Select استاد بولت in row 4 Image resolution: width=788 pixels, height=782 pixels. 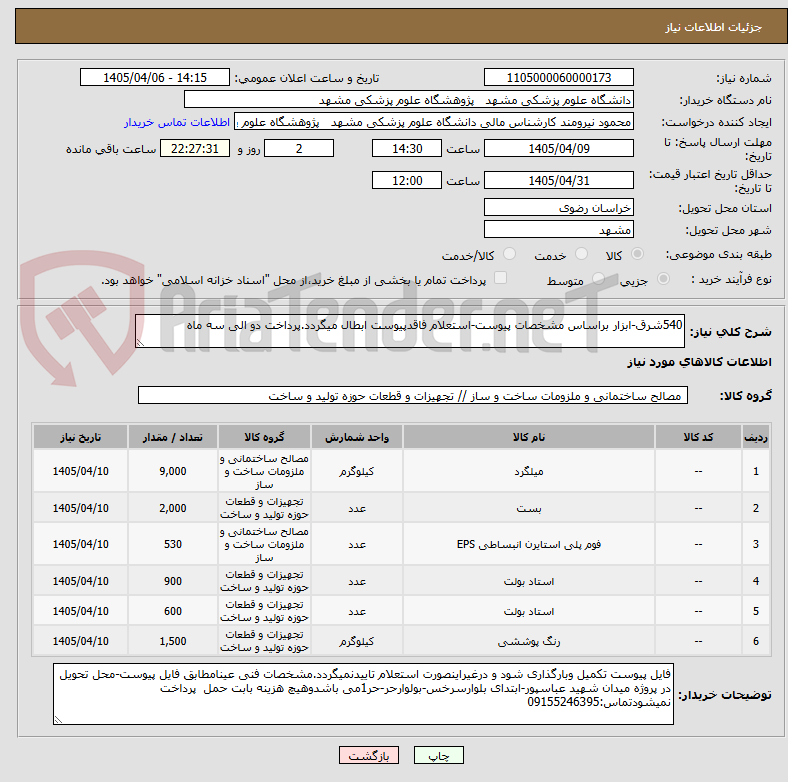click(529, 581)
